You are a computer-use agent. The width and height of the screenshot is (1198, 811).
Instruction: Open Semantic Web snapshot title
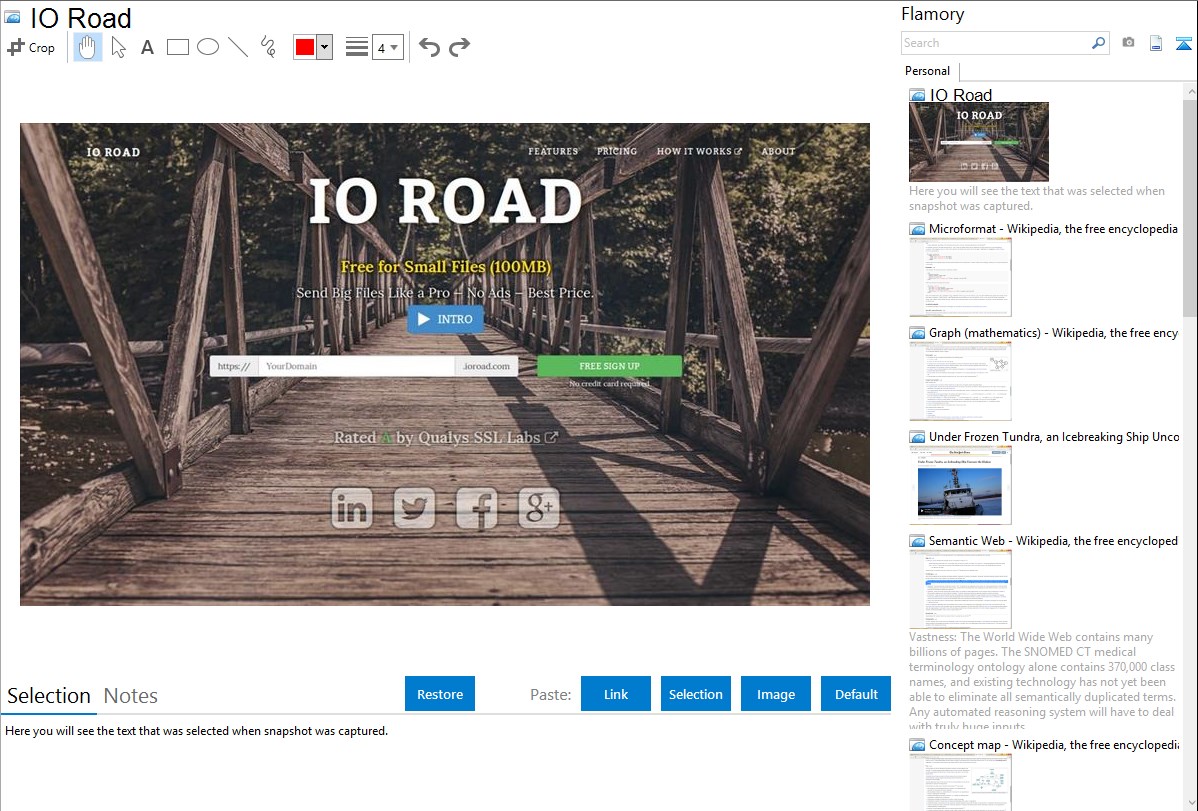[1053, 540]
